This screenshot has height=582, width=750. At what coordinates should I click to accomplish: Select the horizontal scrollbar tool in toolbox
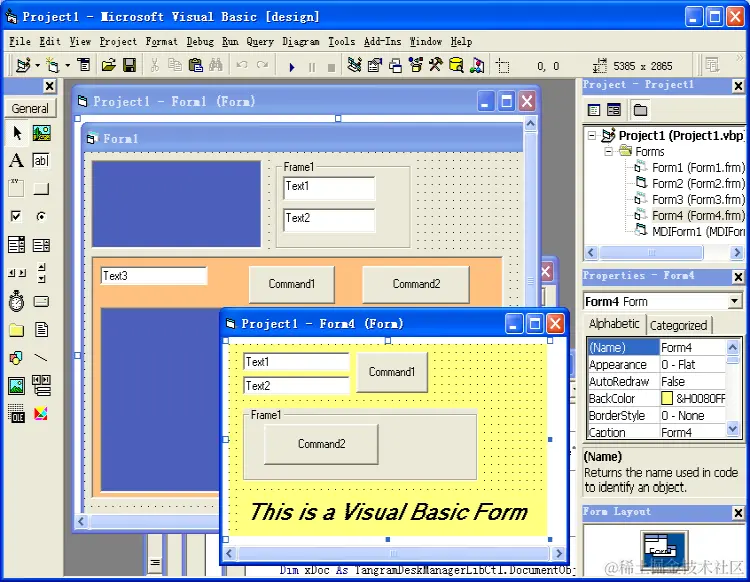pos(17,273)
